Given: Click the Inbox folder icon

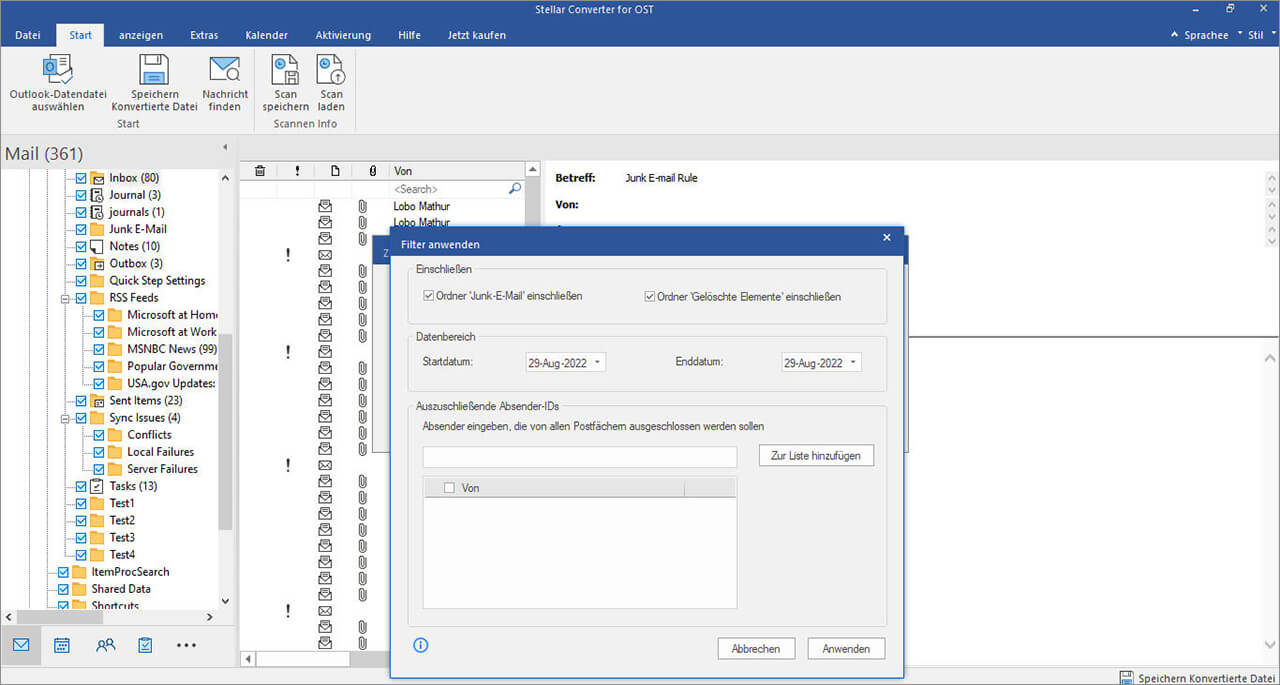Looking at the screenshot, I should click(98, 178).
